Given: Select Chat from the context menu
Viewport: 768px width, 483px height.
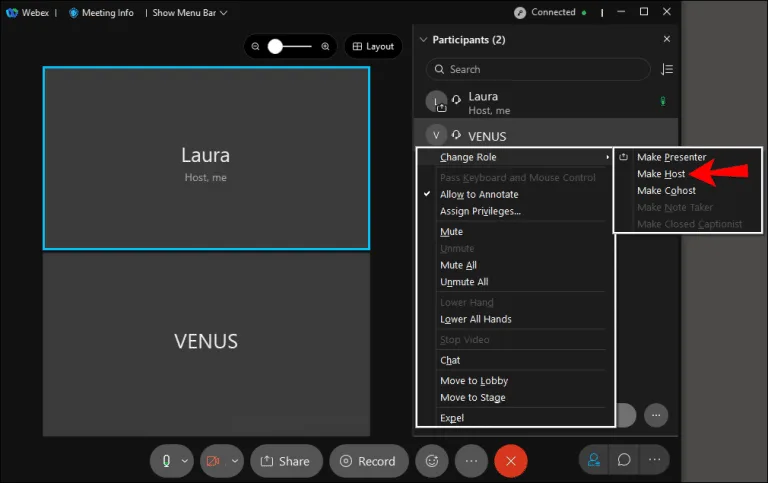Looking at the screenshot, I should (x=450, y=360).
